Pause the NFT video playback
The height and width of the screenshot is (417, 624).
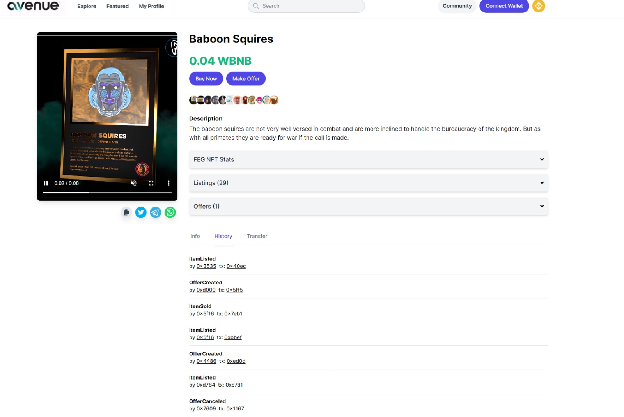46,183
